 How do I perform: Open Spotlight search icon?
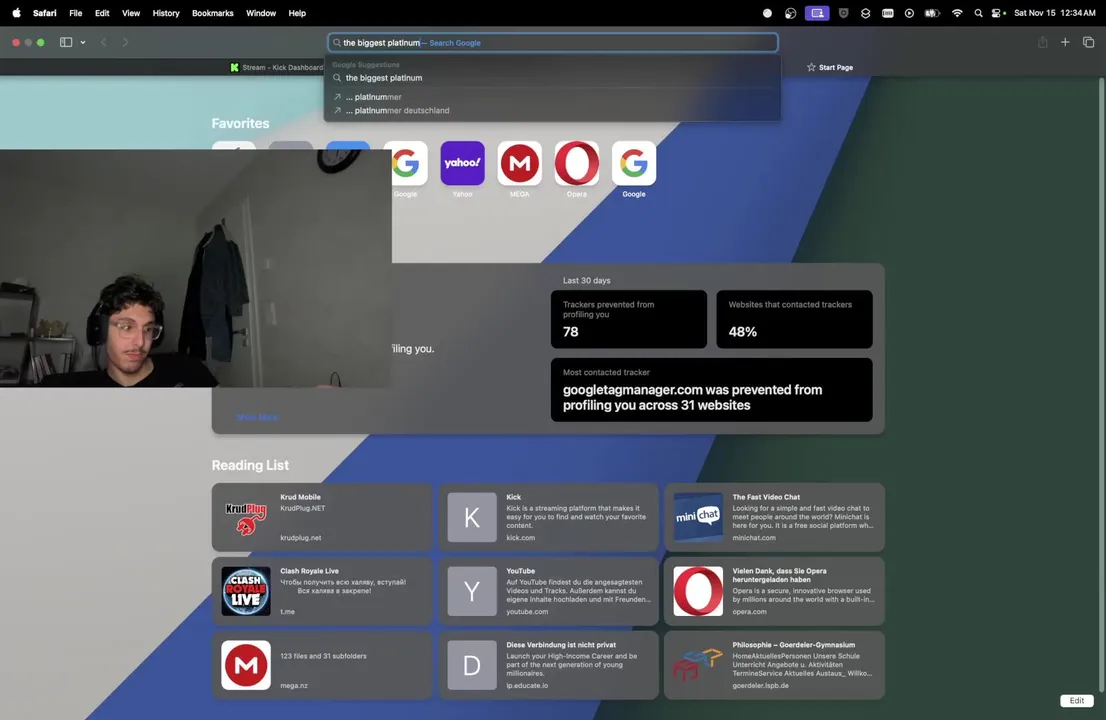pyautogui.click(x=978, y=13)
